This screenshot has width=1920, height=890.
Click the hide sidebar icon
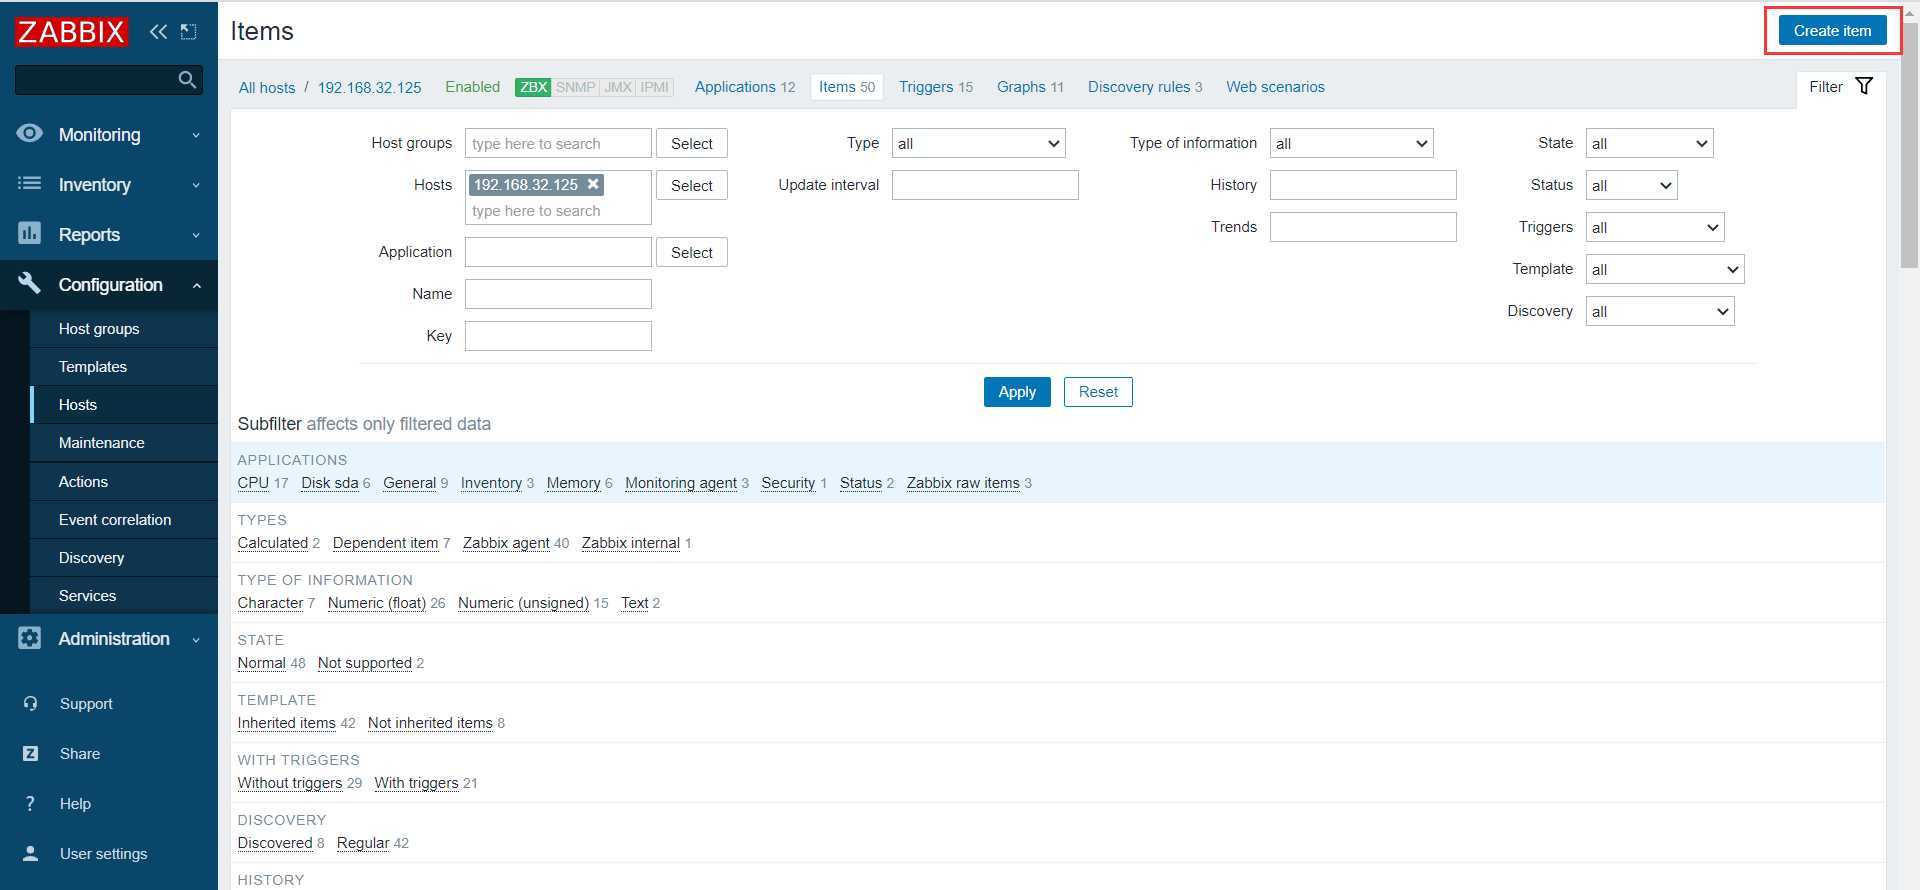[x=188, y=31]
